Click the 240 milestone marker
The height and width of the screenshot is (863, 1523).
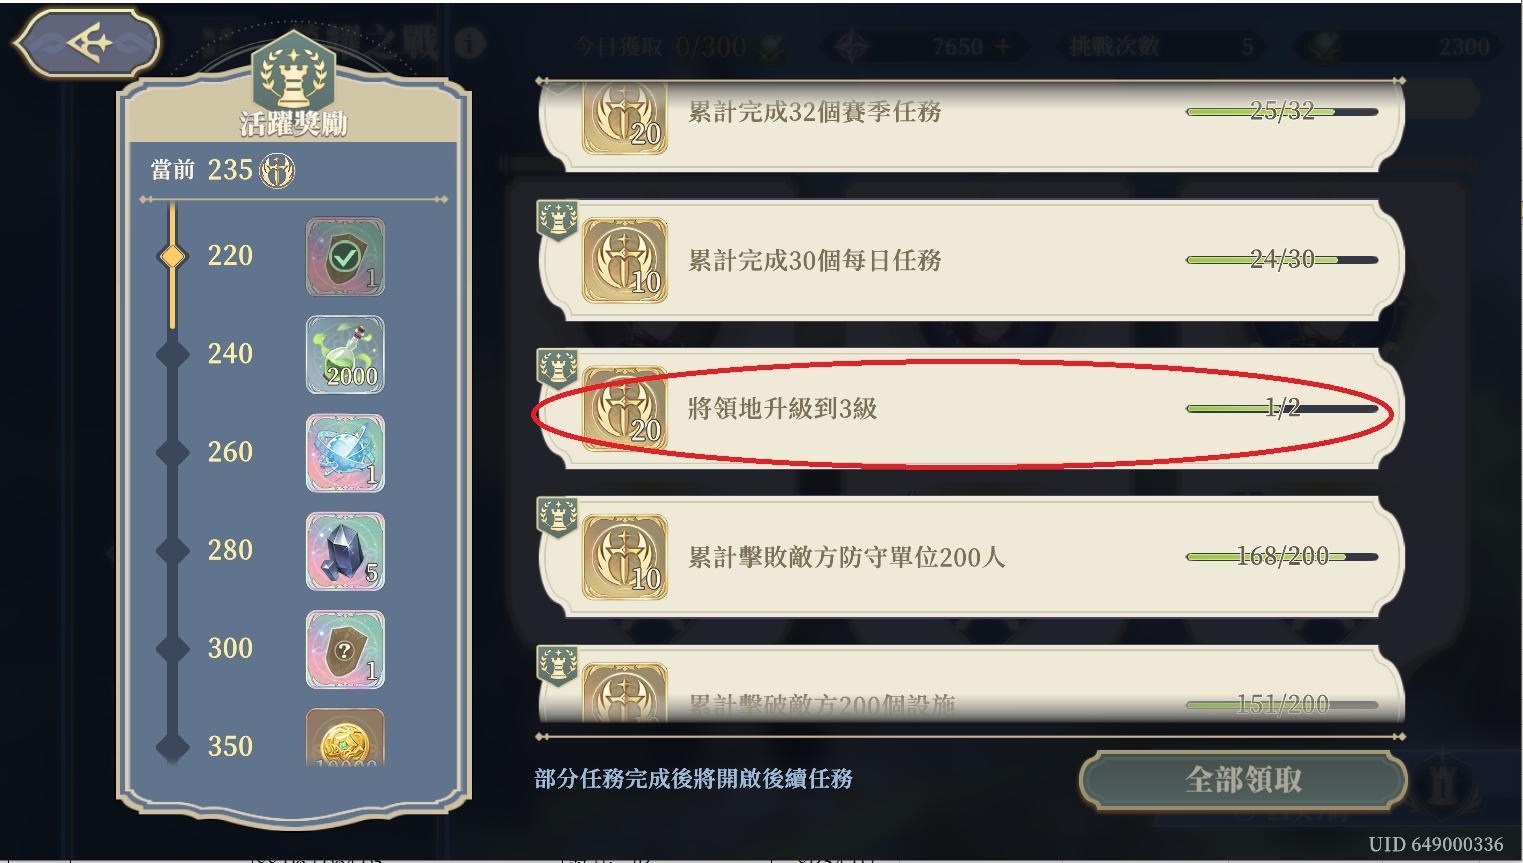click(173, 354)
